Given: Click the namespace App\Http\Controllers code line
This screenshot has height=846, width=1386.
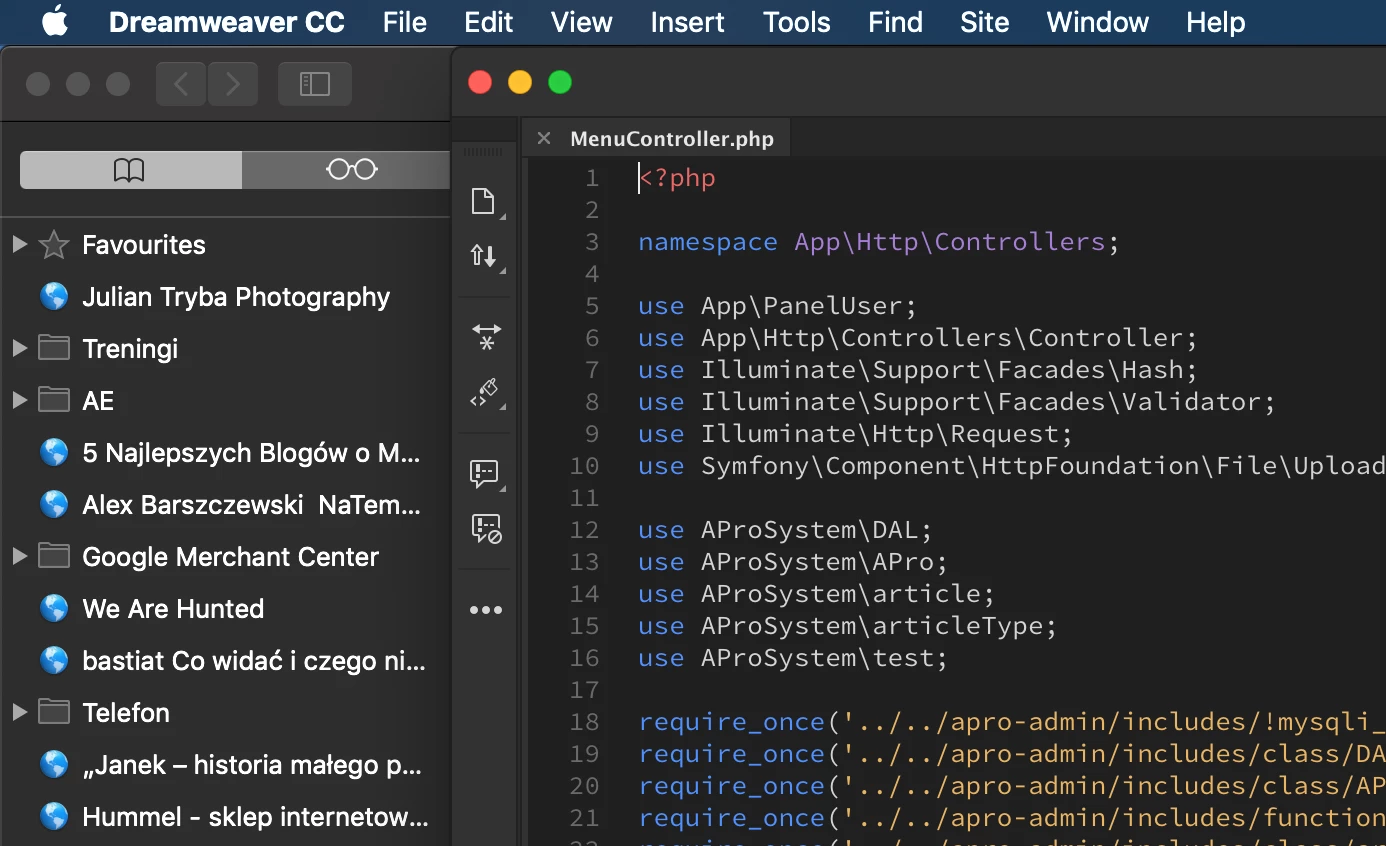Looking at the screenshot, I should coord(878,242).
